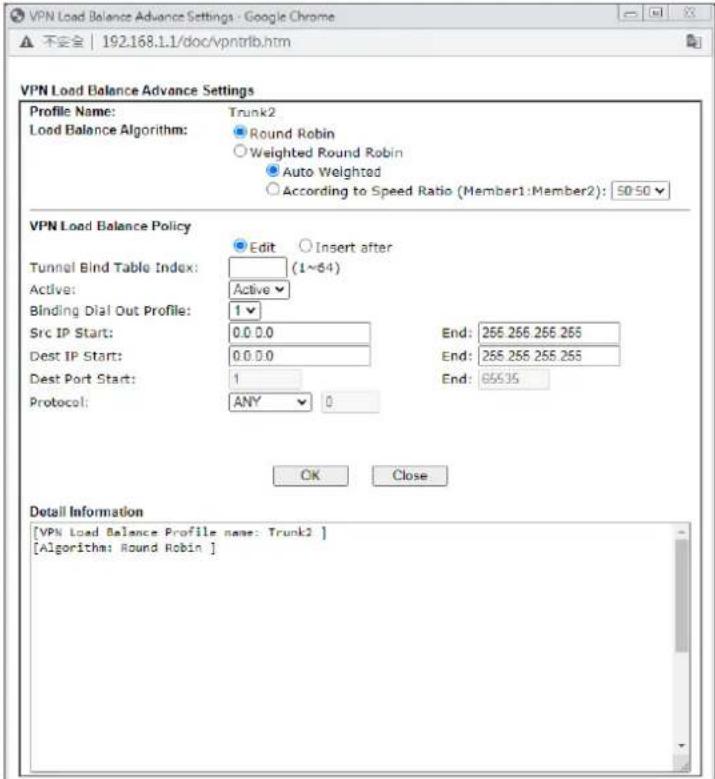Close the Chrome popup window
The height and width of the screenshot is (779, 715).
pos(689,13)
